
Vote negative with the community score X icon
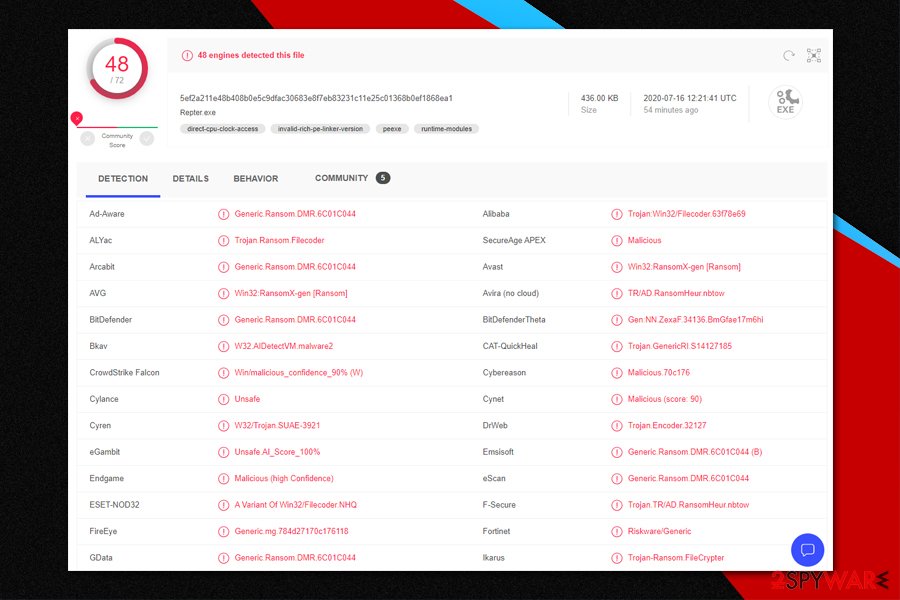[87, 138]
